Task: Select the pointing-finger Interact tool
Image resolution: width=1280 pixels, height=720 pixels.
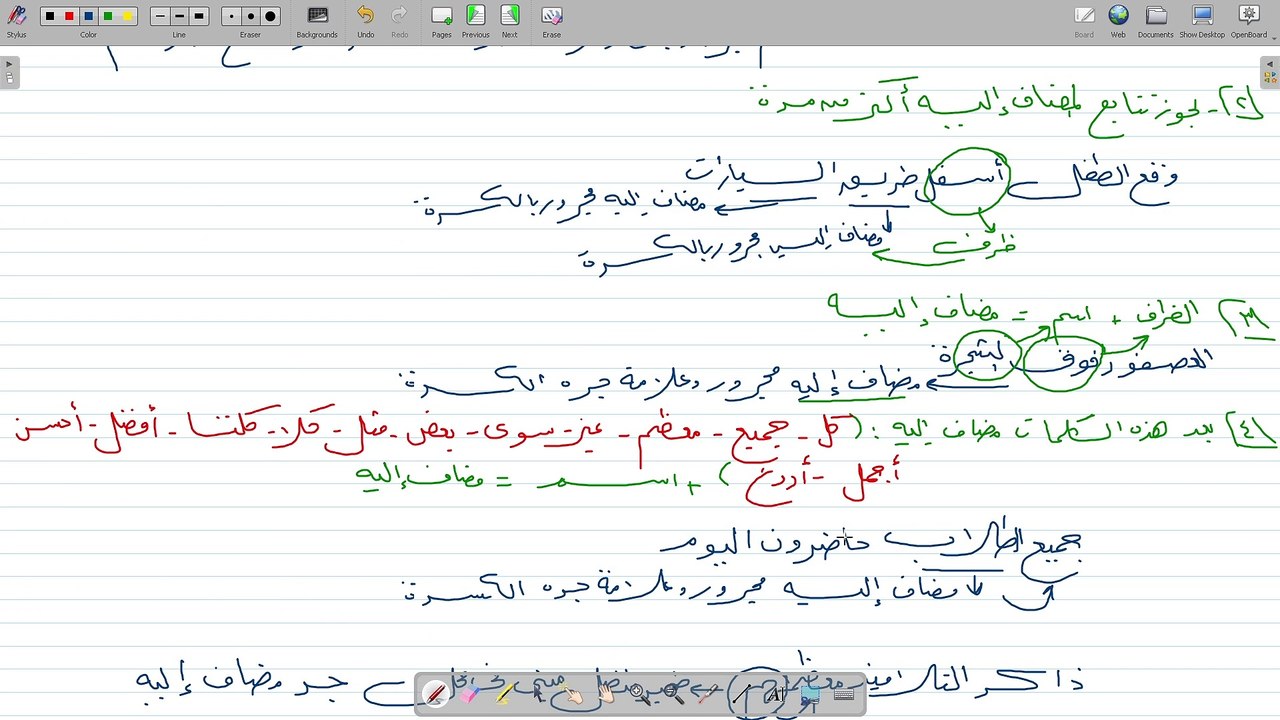Action: click(x=571, y=694)
